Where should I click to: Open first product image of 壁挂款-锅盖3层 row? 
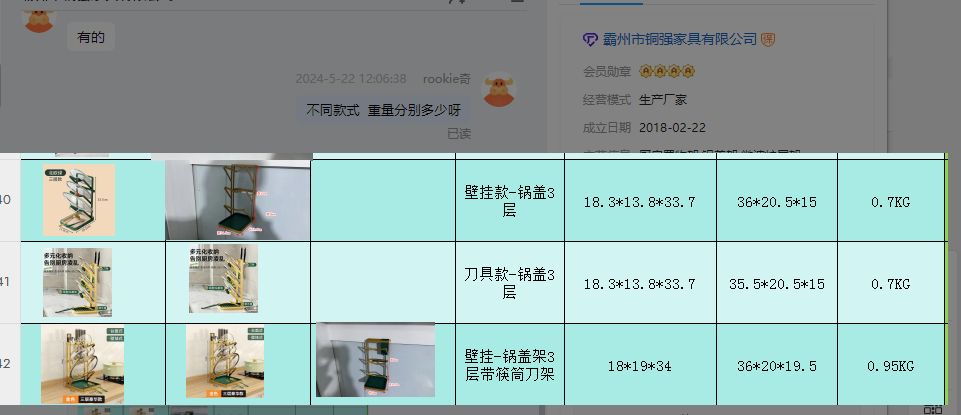pyautogui.click(x=78, y=200)
